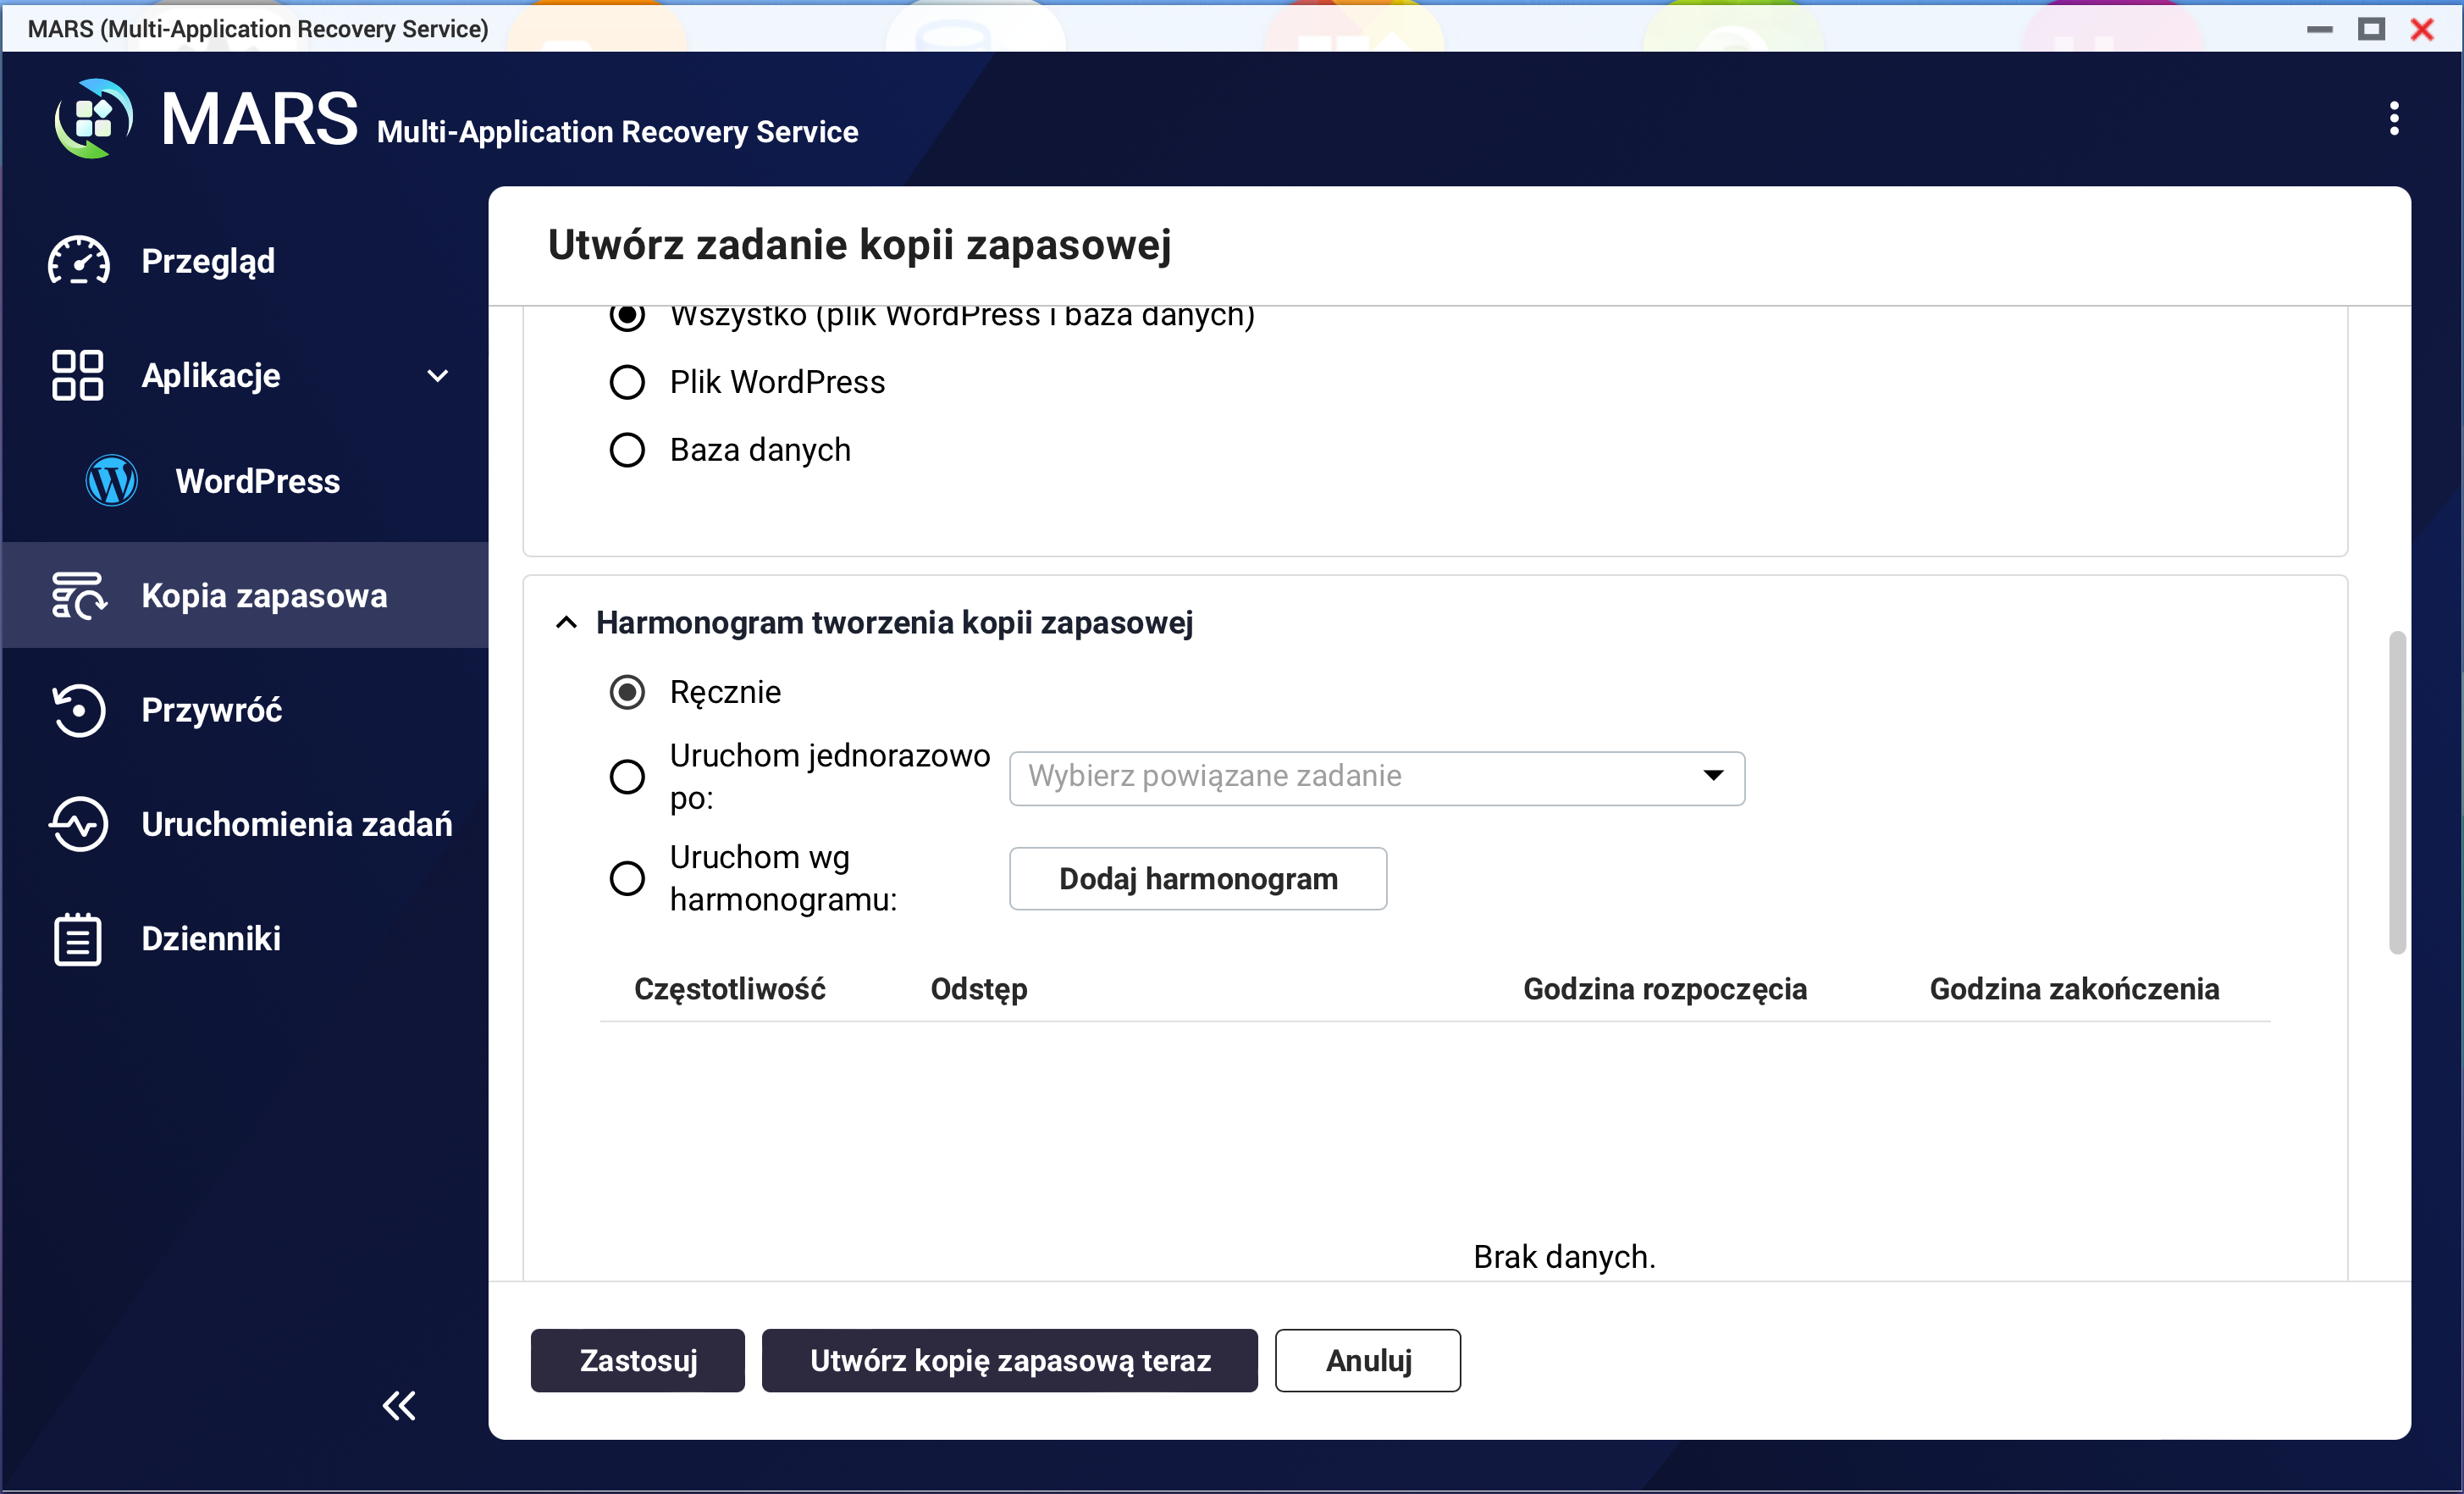Click the vertical scrollbar in the dialog
The height and width of the screenshot is (1494, 2464).
(x=2396, y=792)
